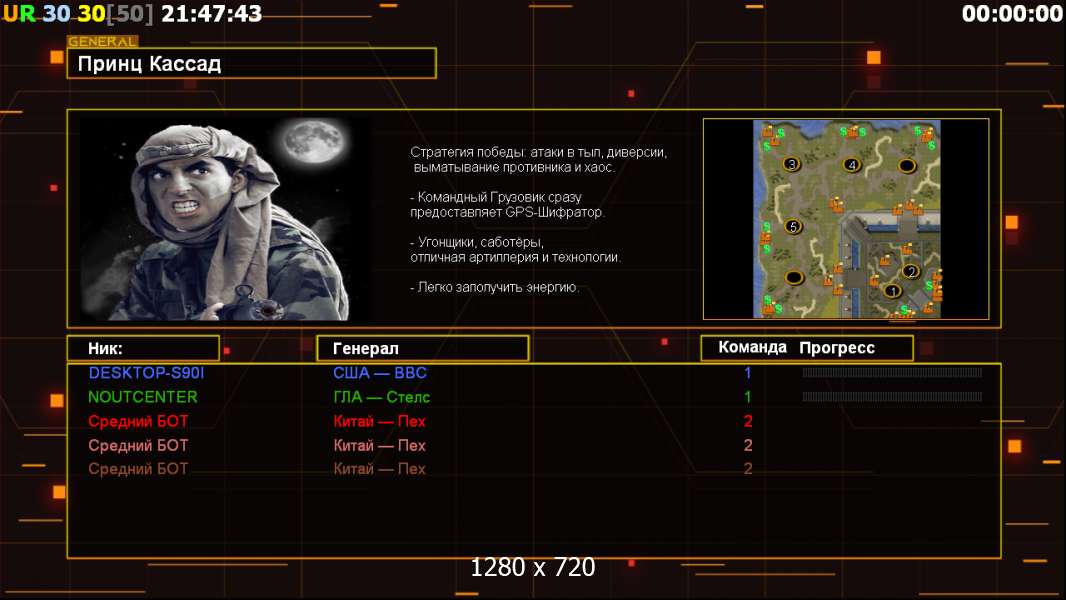Image resolution: width=1066 pixels, height=600 pixels.
Task: Select start position marker 4 on the map
Action: (x=852, y=164)
